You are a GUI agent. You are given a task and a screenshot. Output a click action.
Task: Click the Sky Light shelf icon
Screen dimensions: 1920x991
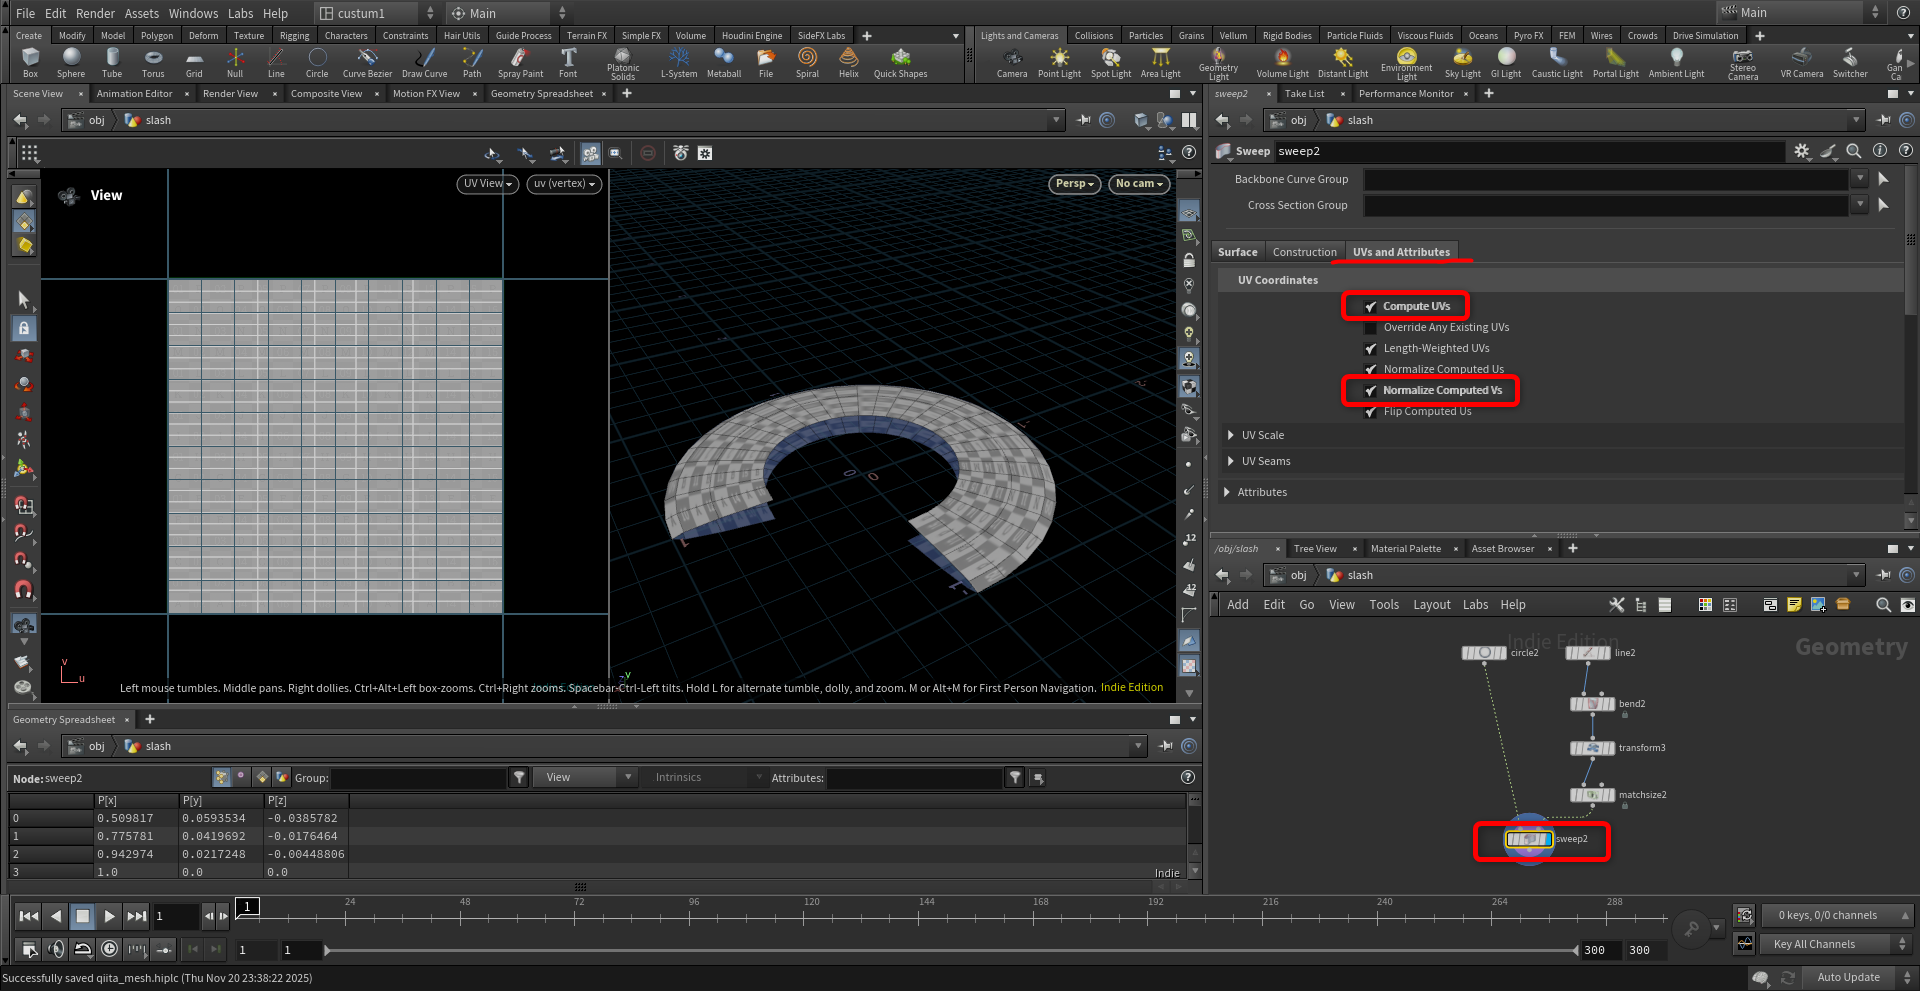coord(1462,61)
